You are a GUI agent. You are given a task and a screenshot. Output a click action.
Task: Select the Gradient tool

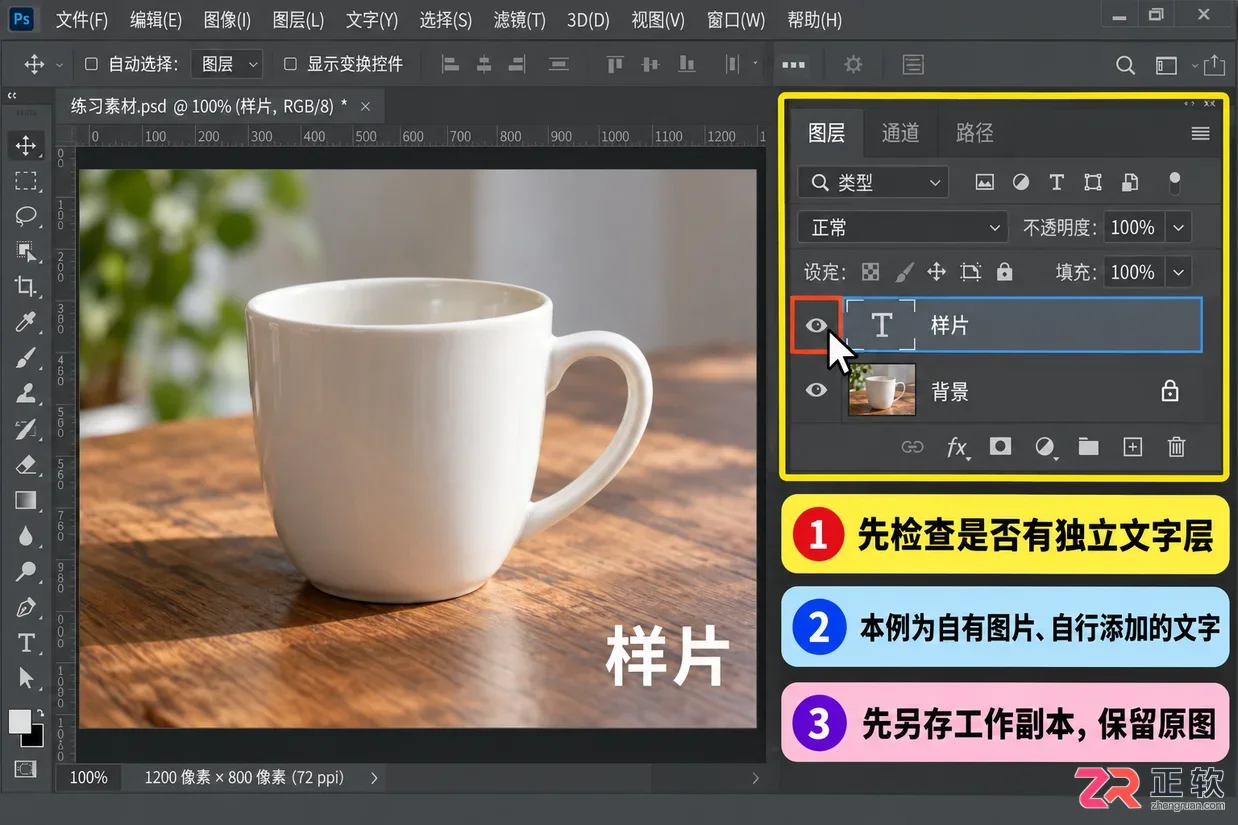click(x=26, y=500)
